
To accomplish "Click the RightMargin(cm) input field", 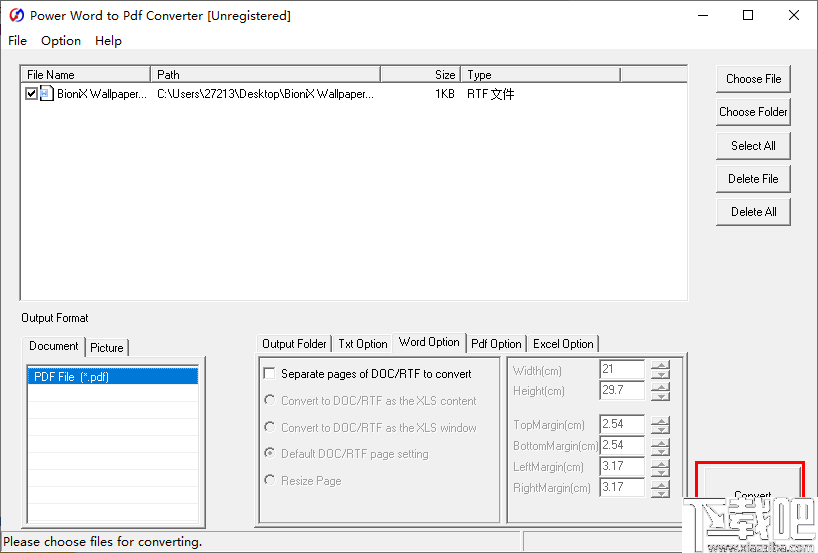I will pyautogui.click(x=622, y=487).
